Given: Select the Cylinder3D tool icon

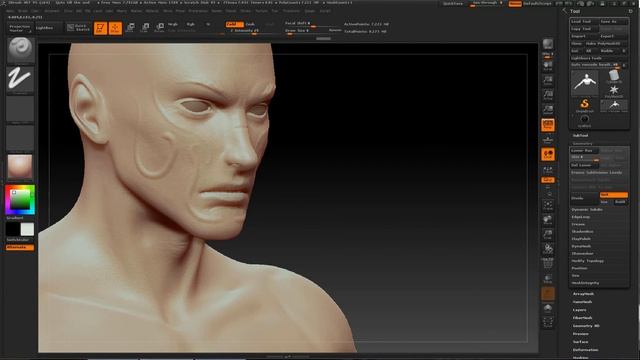Looking at the screenshot, I should pos(614,76).
